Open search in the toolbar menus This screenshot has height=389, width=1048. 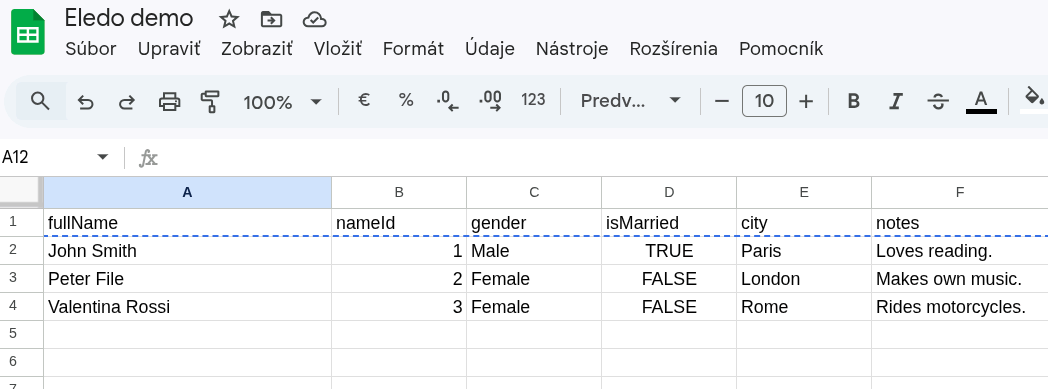click(41, 102)
